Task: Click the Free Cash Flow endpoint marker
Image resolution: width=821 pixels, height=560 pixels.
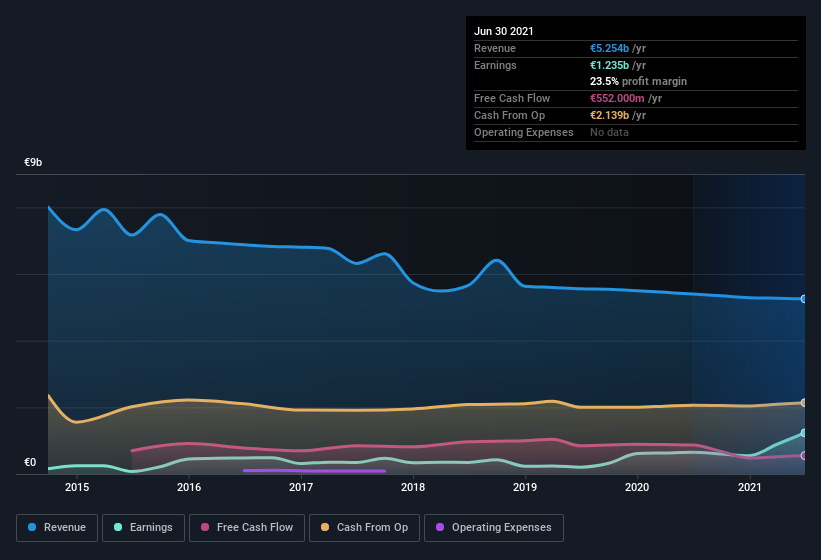Action: (803, 455)
